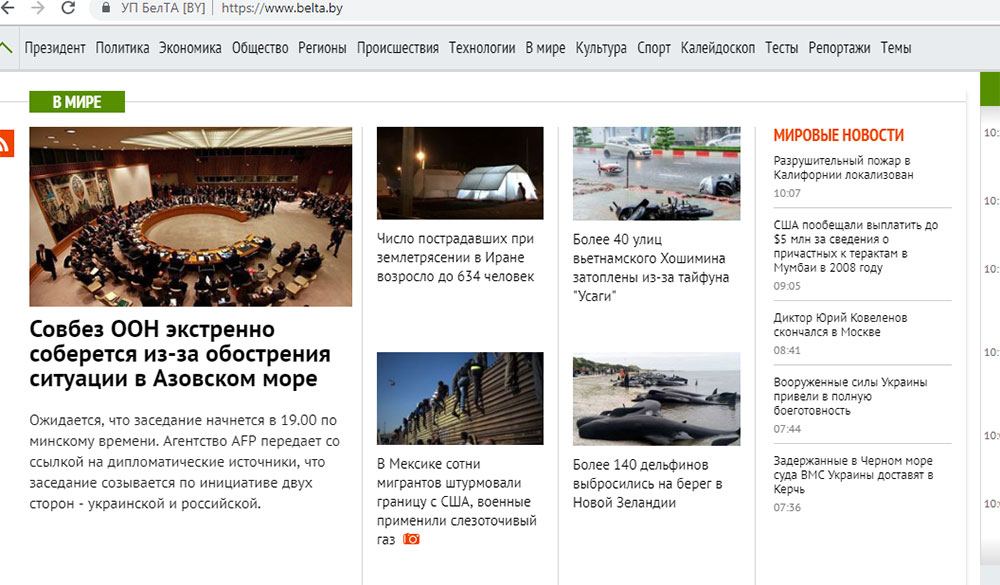Open the Iran earthquake casualties article link

456,257
